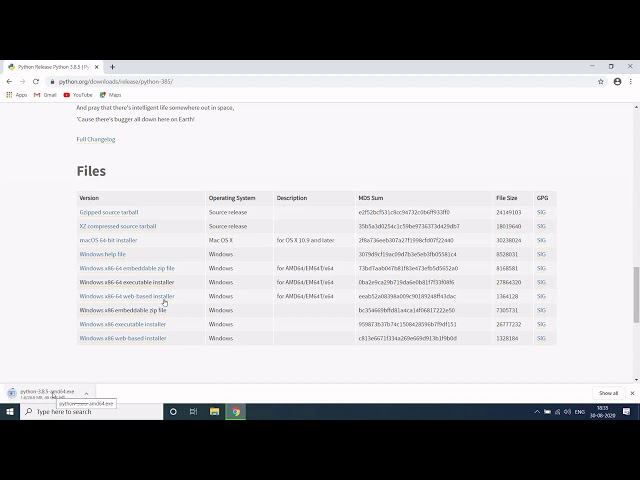Viewport: 640px width, 480px height.
Task: Click the Chrome taskbar icon
Action: [236, 411]
